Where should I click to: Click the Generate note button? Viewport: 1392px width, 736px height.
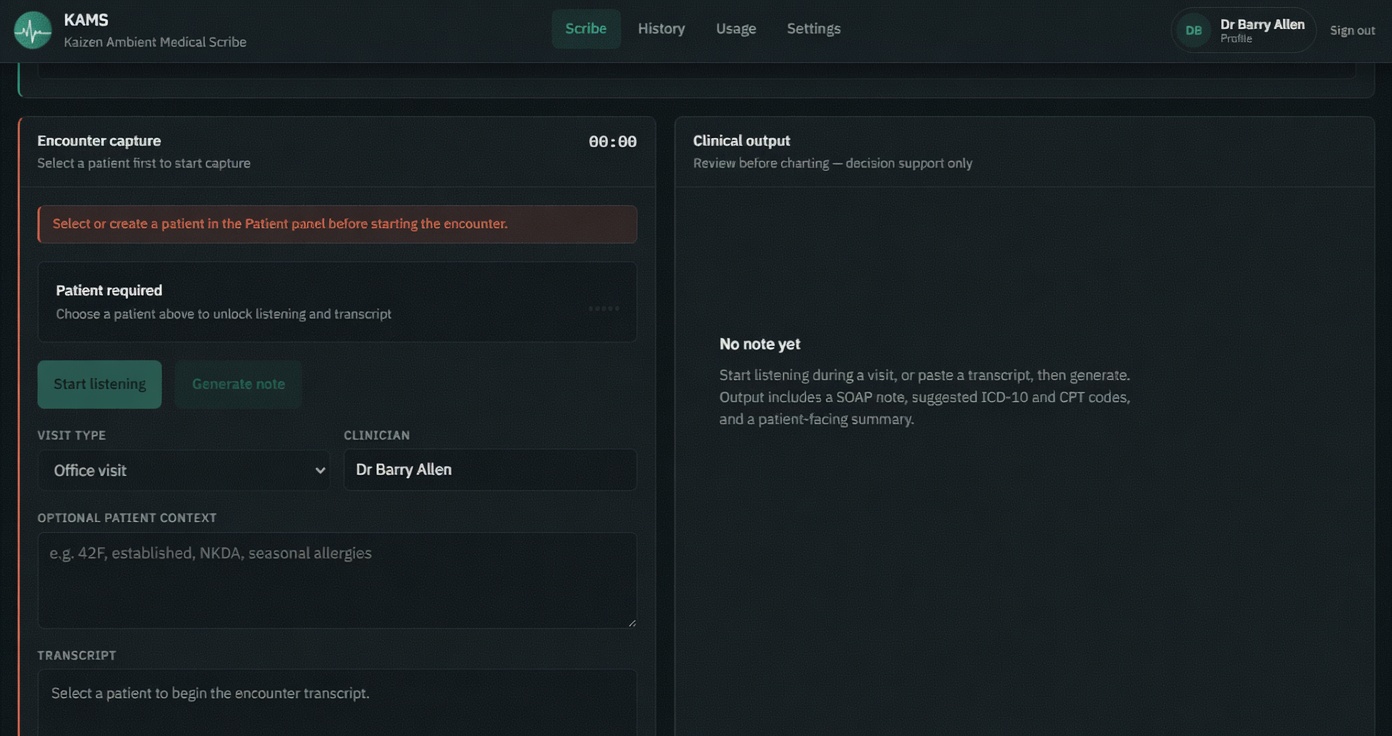tap(238, 384)
